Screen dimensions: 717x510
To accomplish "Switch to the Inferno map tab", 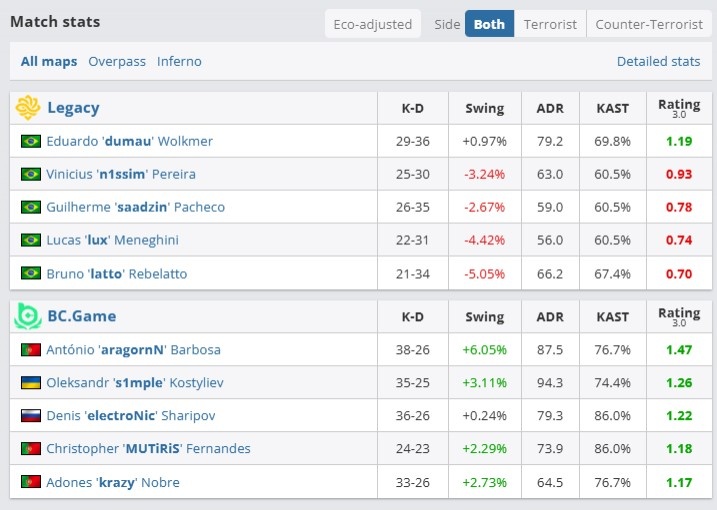I will coord(179,61).
